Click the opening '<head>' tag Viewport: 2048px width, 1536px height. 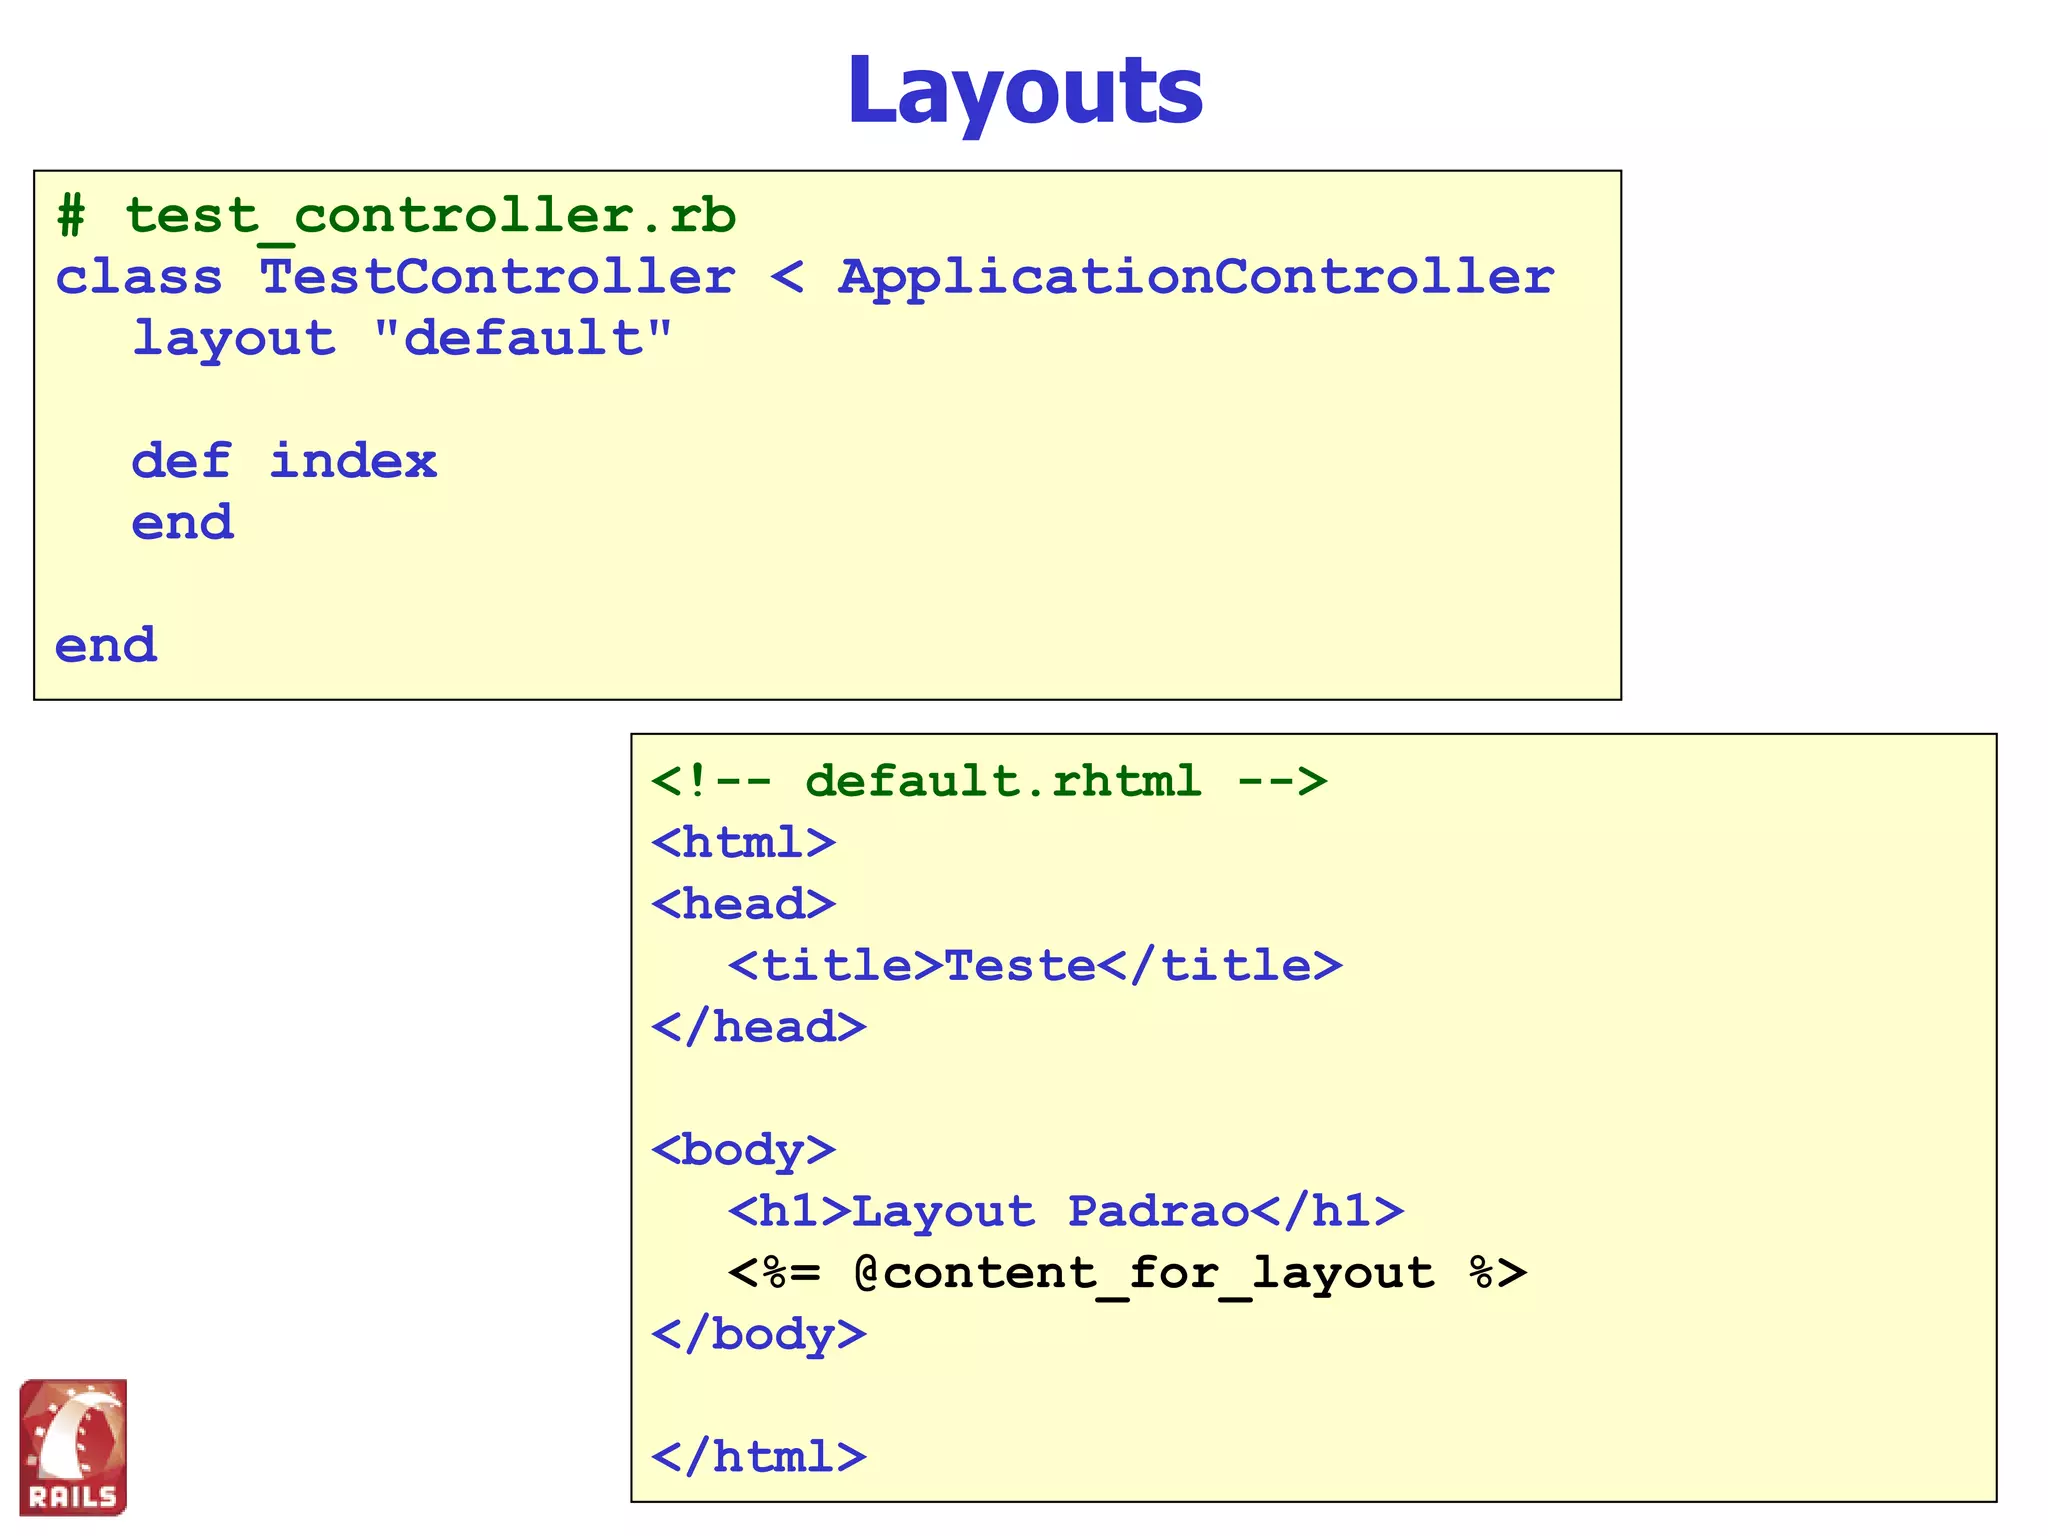pos(743,904)
